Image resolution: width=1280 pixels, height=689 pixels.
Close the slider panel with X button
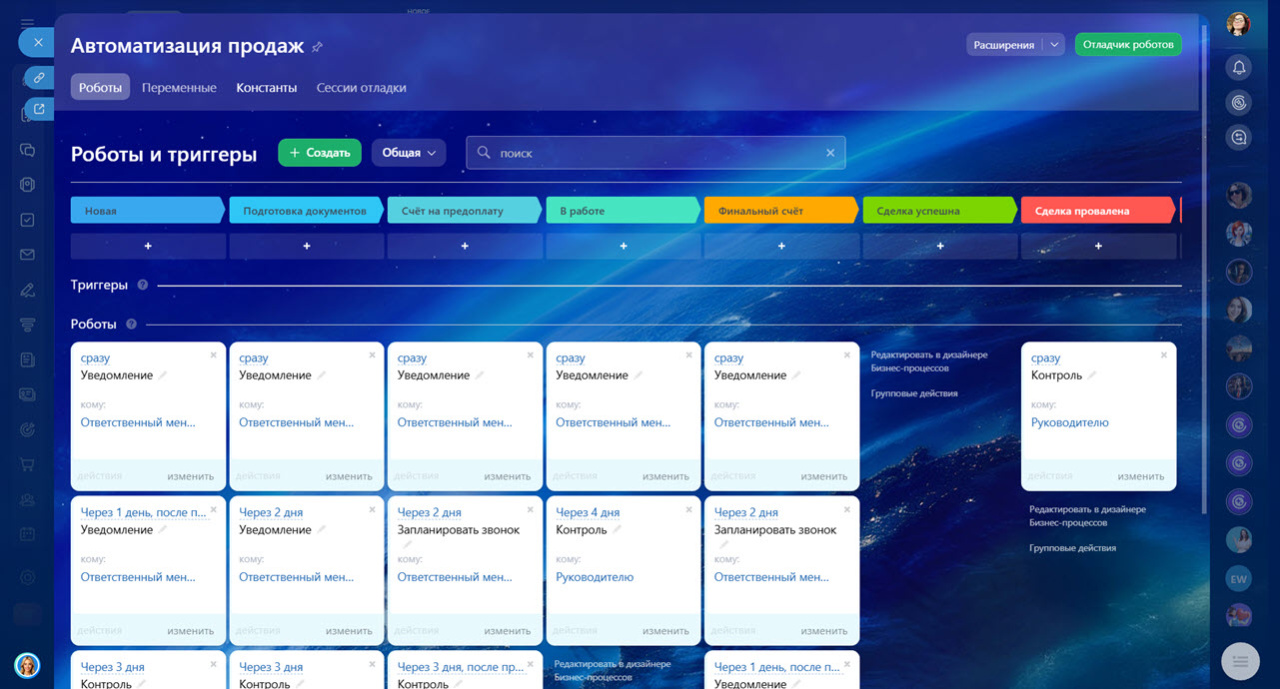(37, 42)
